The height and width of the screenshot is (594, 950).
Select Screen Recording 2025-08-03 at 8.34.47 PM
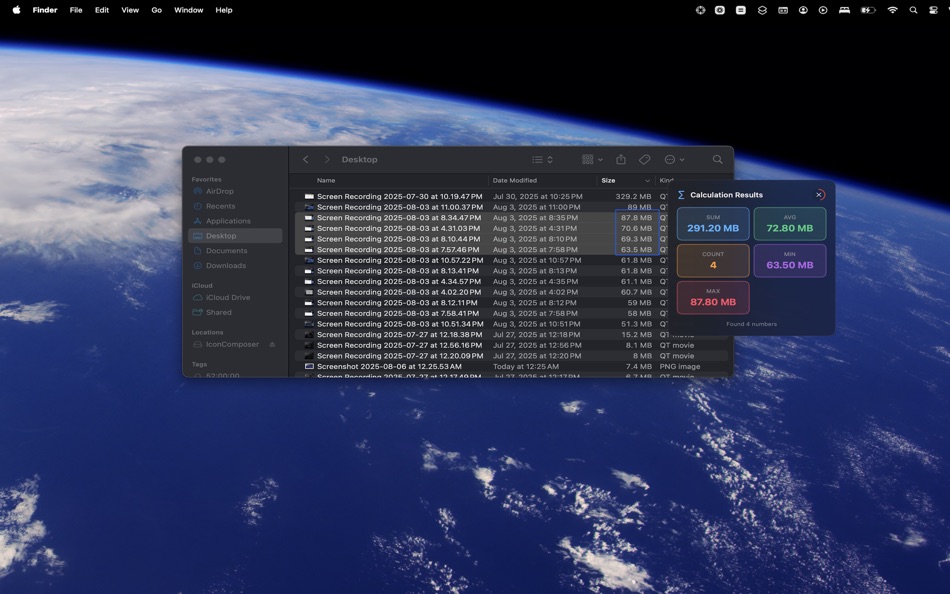pos(398,218)
